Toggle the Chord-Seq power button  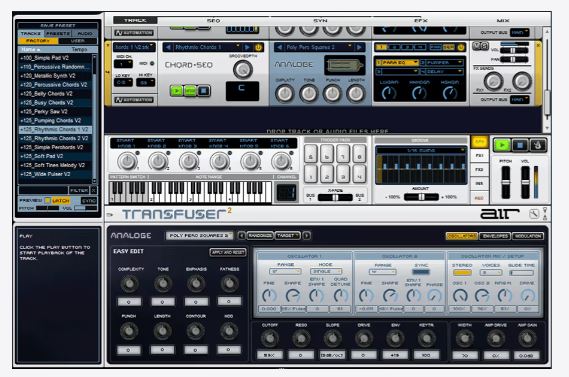(x=258, y=47)
